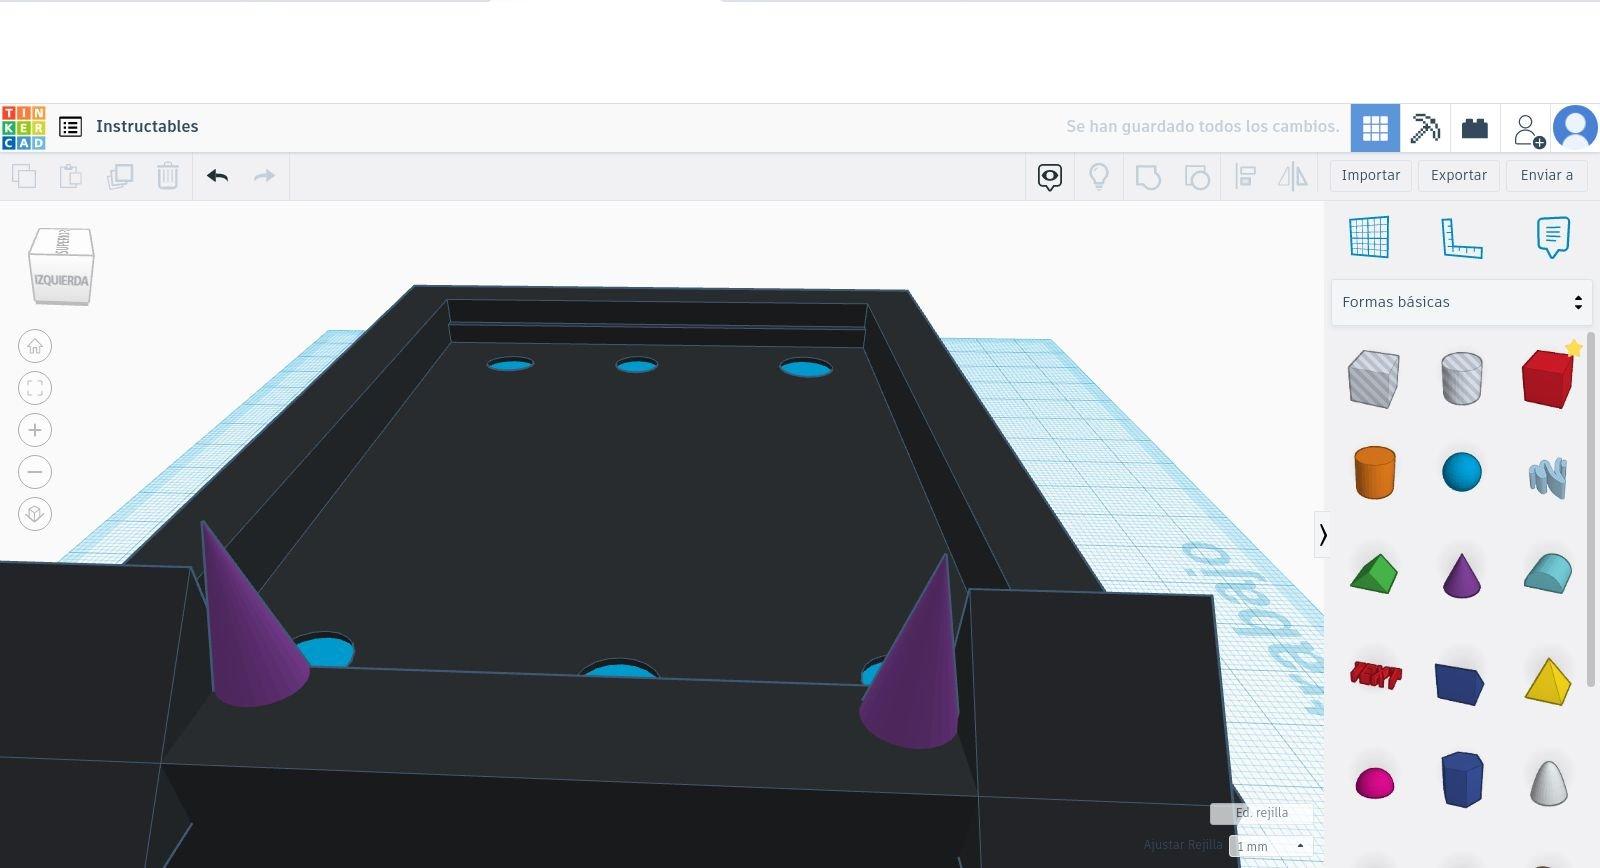Click the Ungroup shapes icon
The height and width of the screenshot is (868, 1600).
(1197, 177)
